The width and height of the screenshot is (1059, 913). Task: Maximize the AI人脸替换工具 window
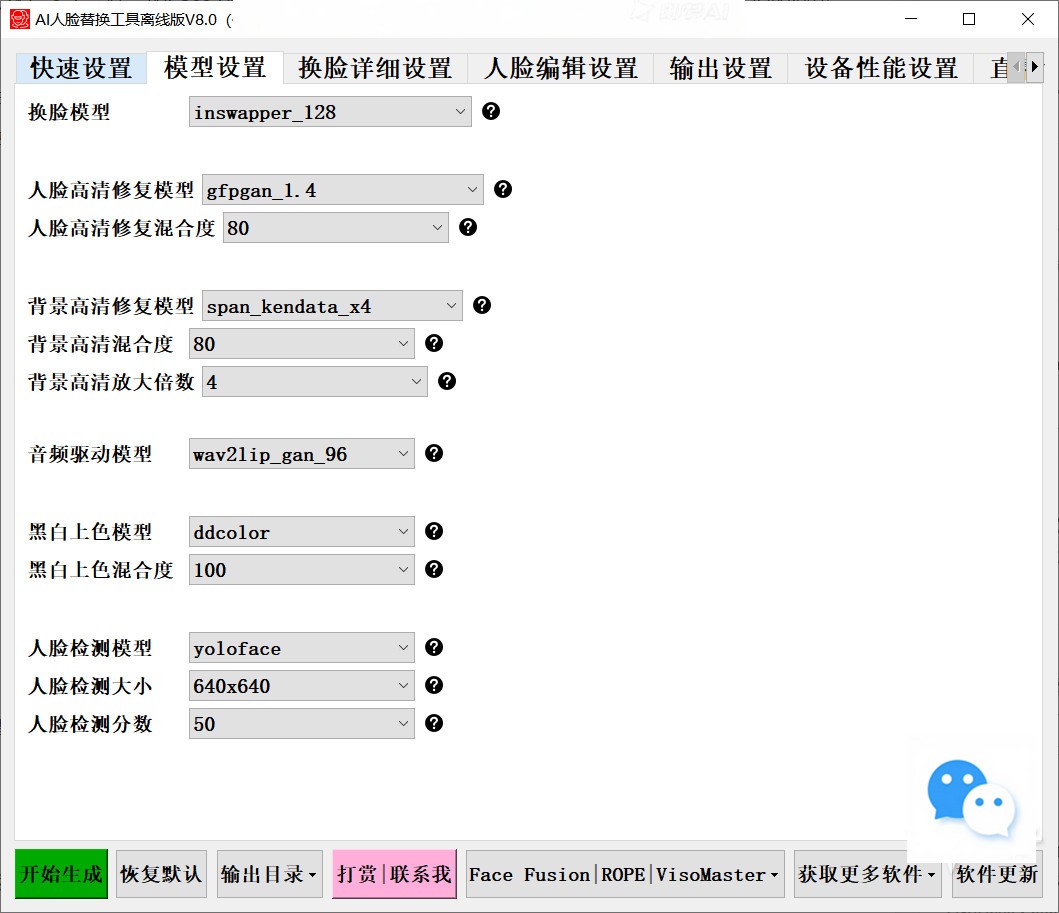tap(969, 19)
